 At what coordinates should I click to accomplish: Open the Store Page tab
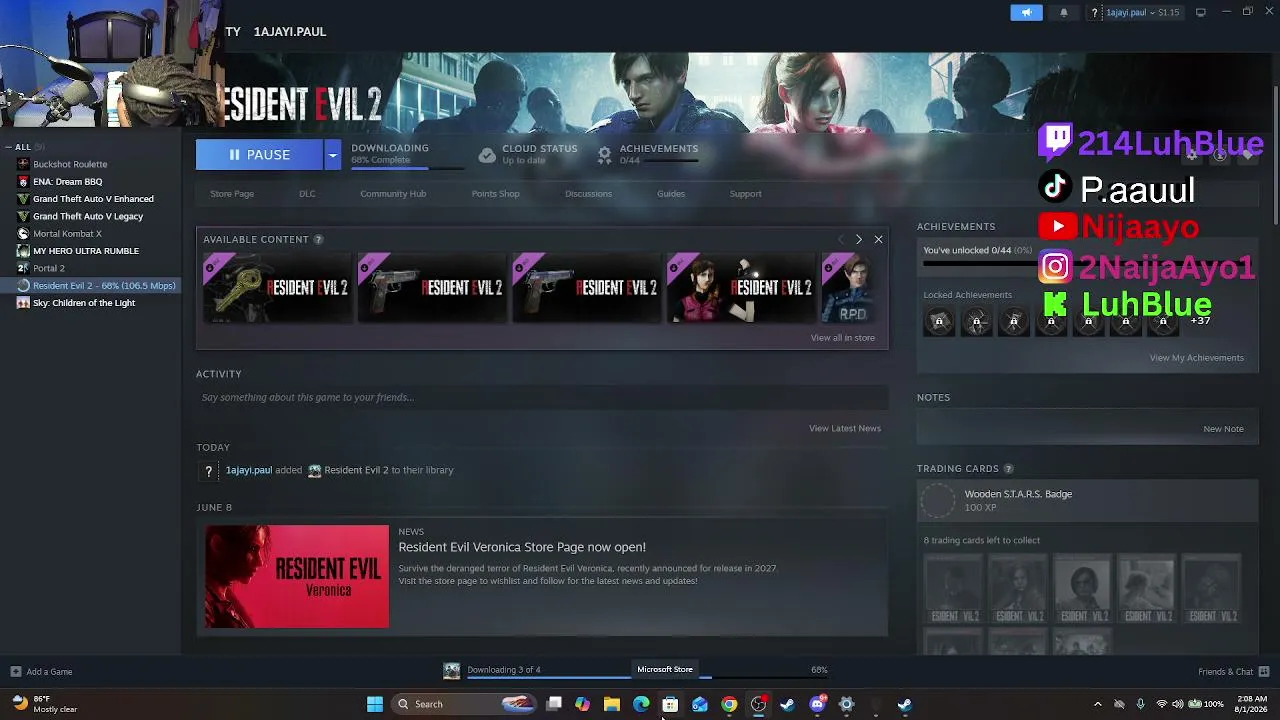232,194
